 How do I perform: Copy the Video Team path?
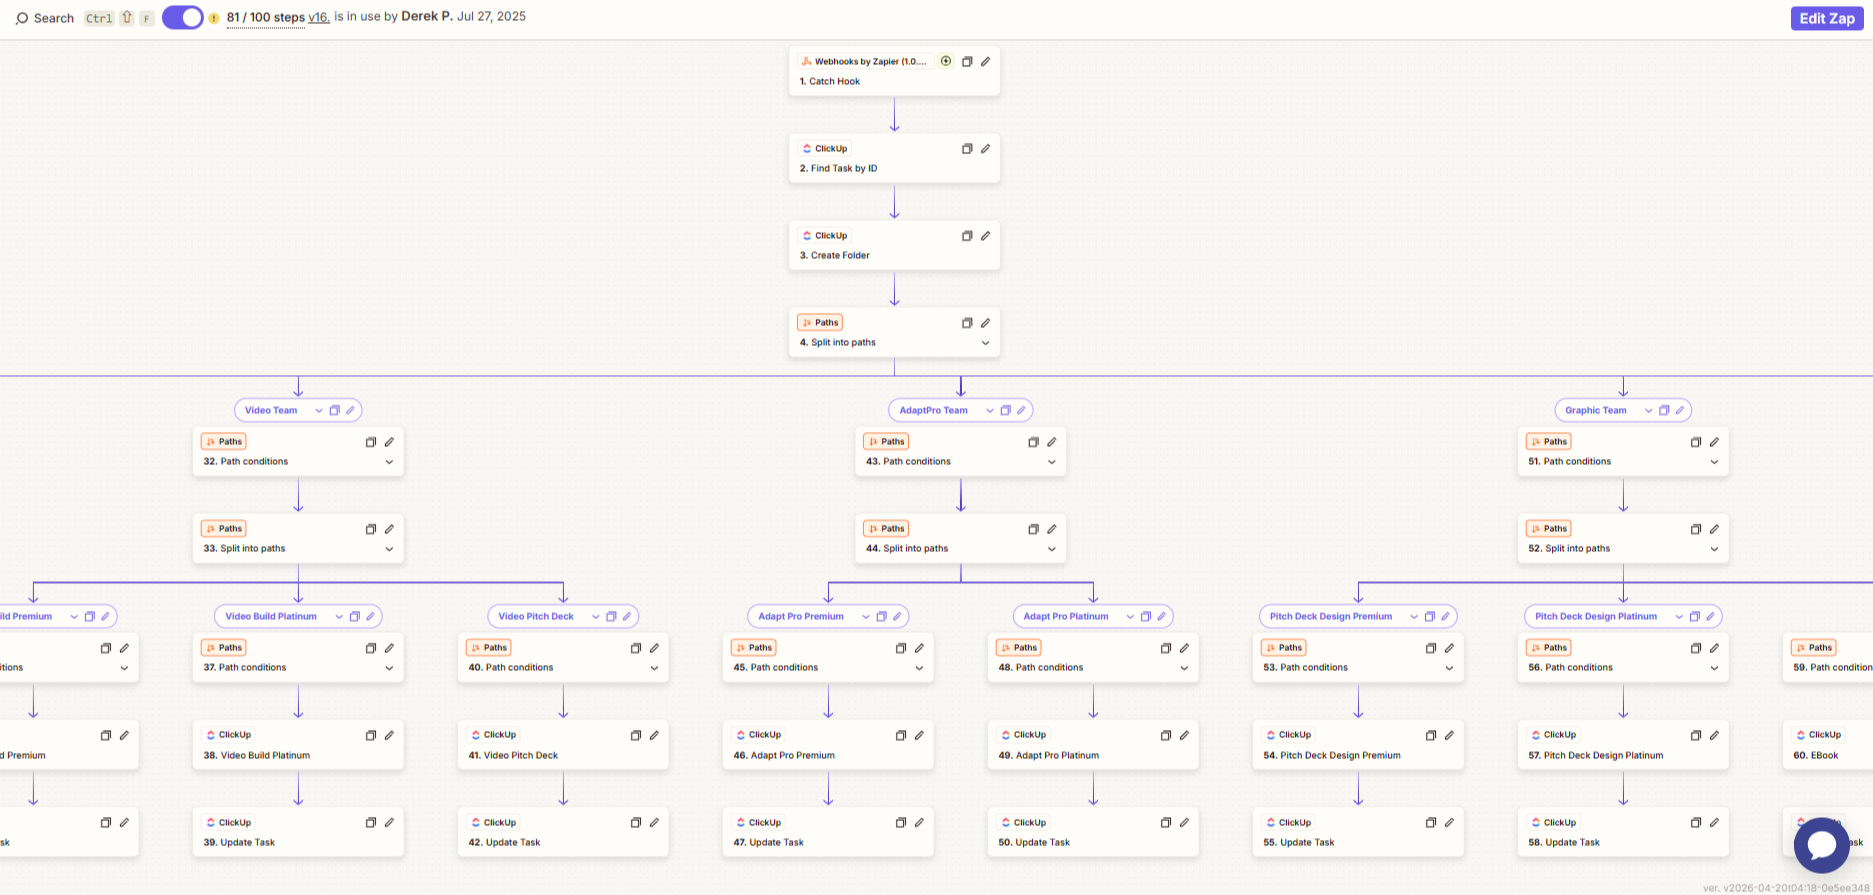click(335, 410)
